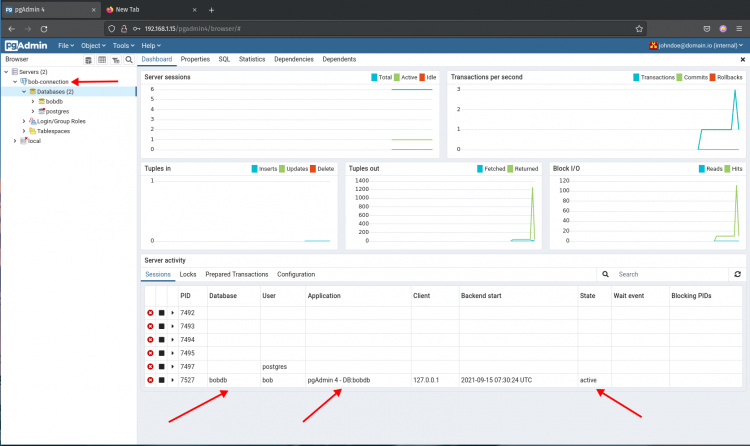
Task: Open the Tools menu
Action: pyautogui.click(x=122, y=45)
